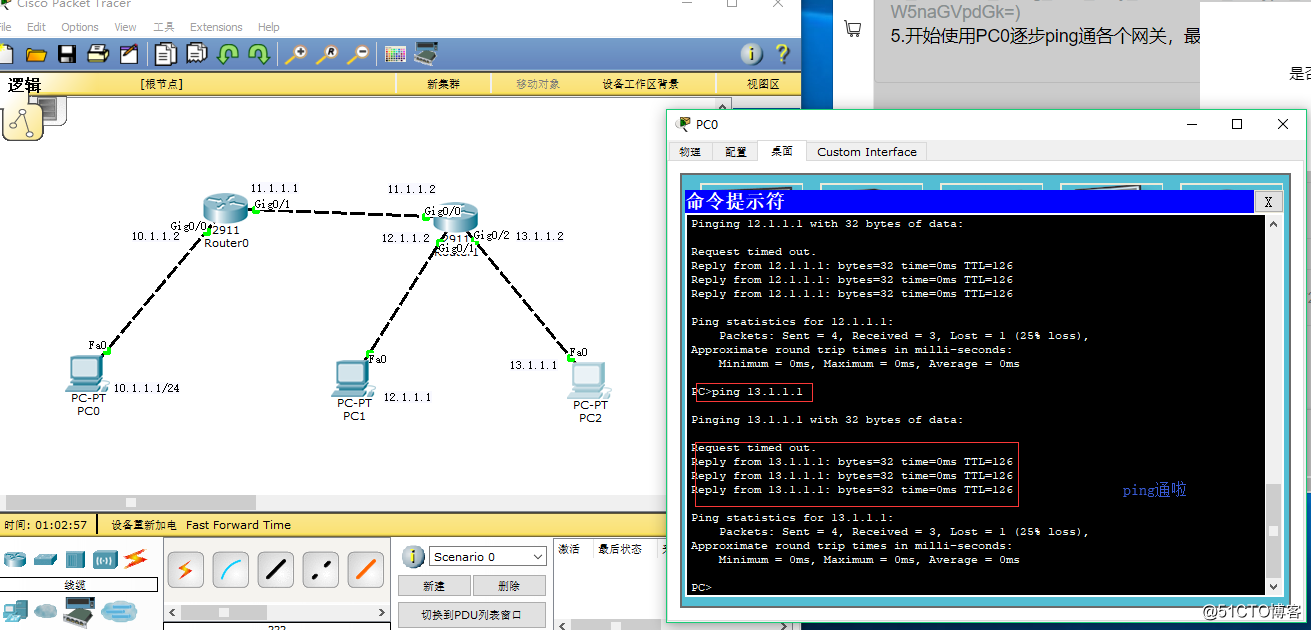Undo with the left green arrow
The width and height of the screenshot is (1311, 630).
click(x=228, y=54)
